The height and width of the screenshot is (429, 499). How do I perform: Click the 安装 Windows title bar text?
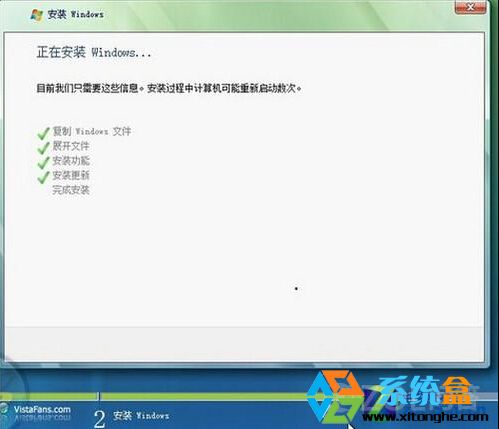click(x=76, y=15)
